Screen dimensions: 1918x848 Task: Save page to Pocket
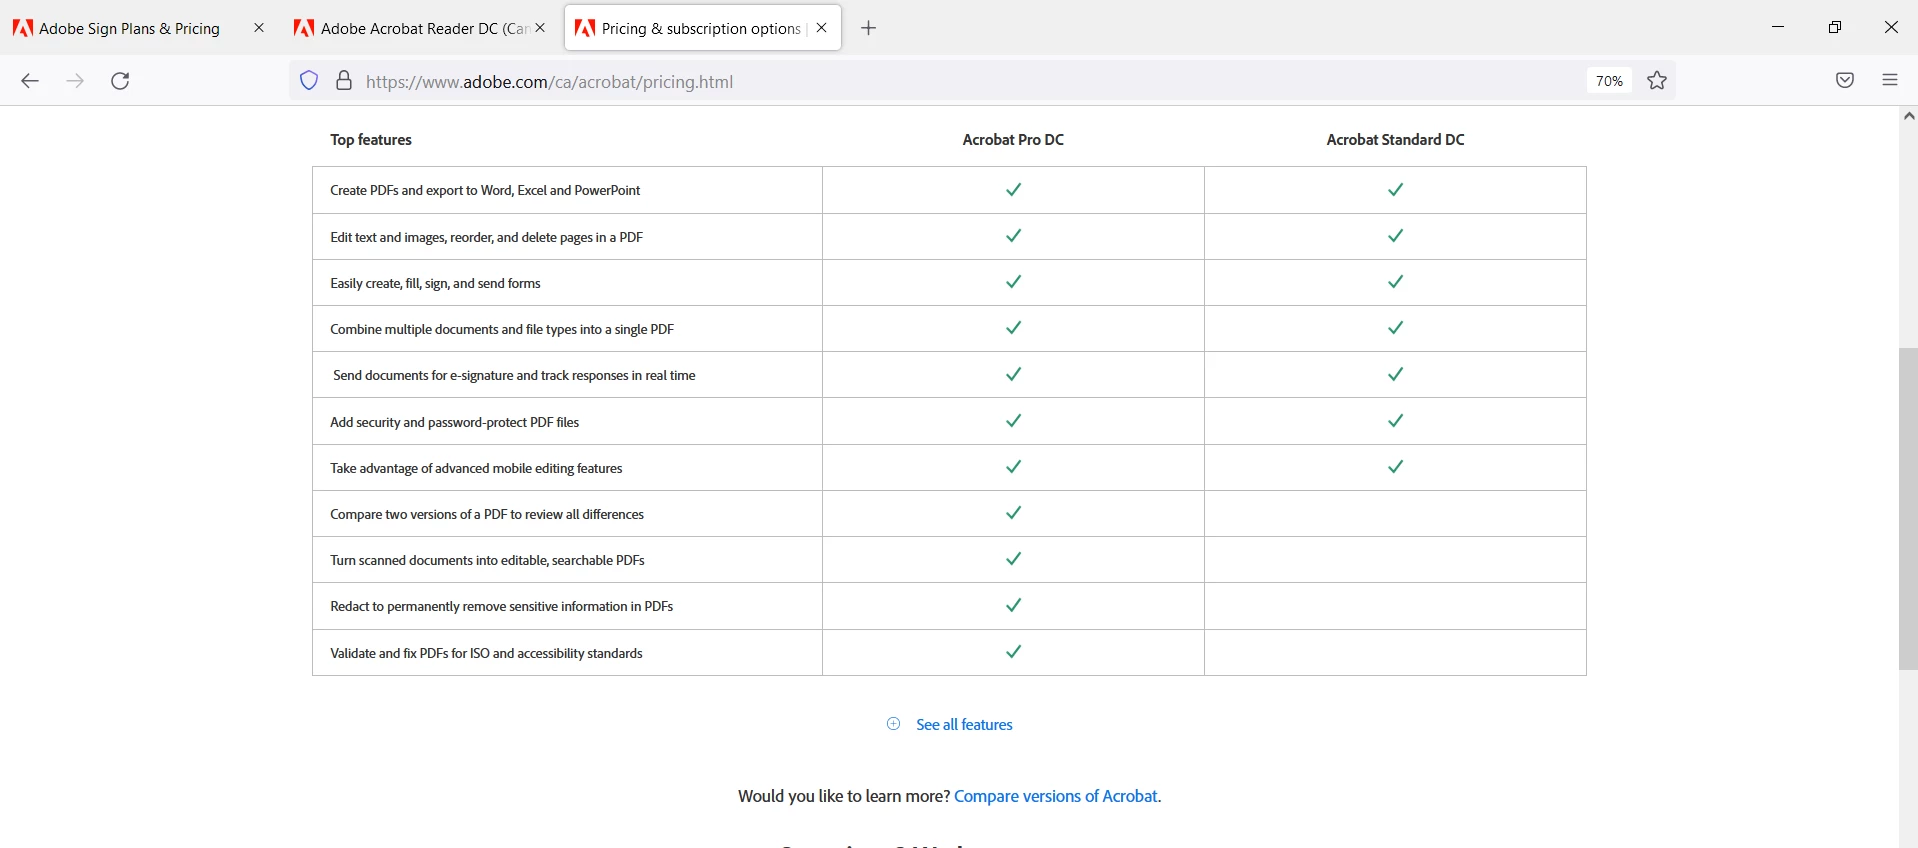1845,81
